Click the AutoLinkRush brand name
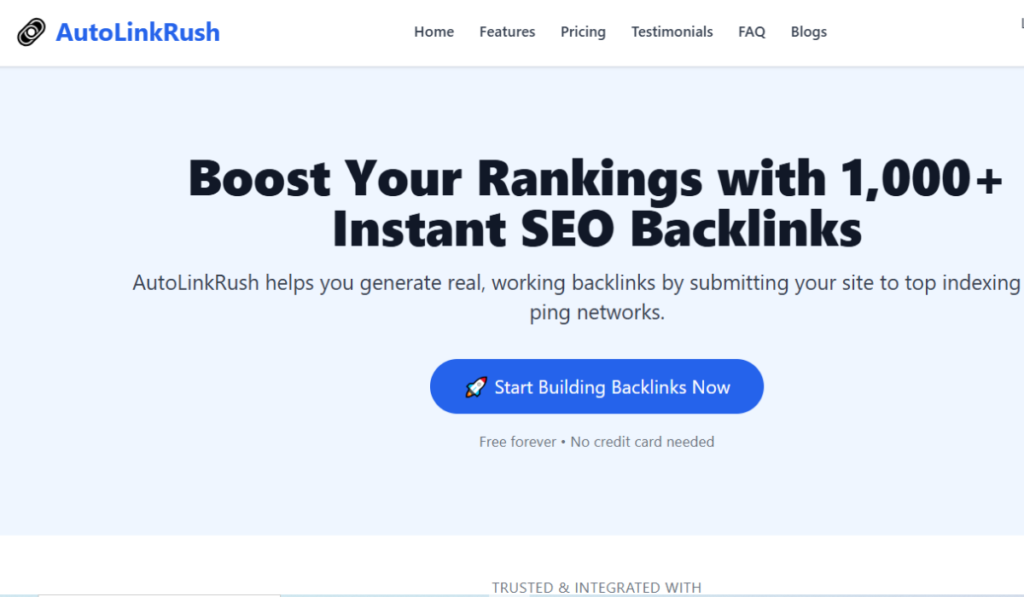 click(137, 32)
